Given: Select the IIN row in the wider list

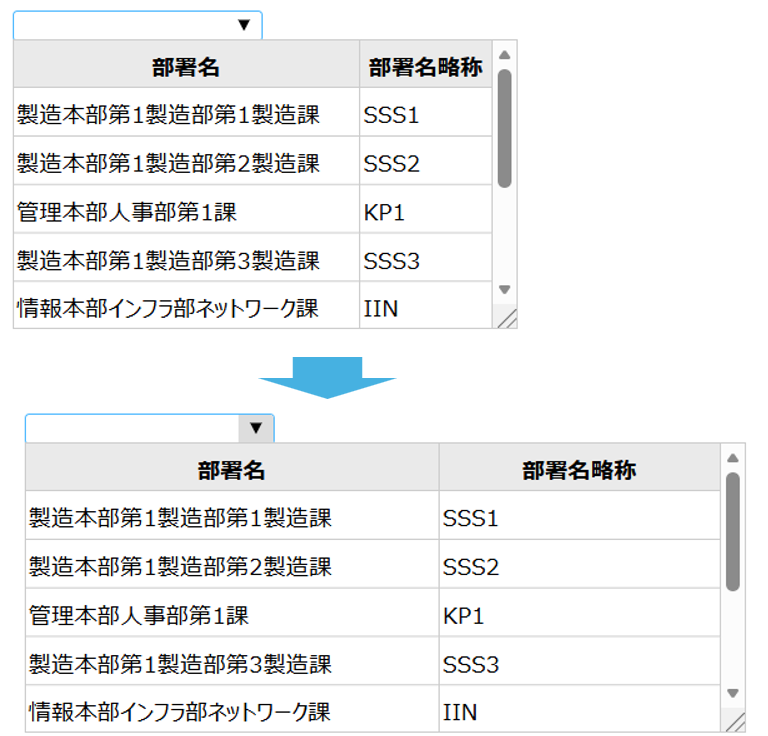Looking at the screenshot, I should tap(460, 712).
